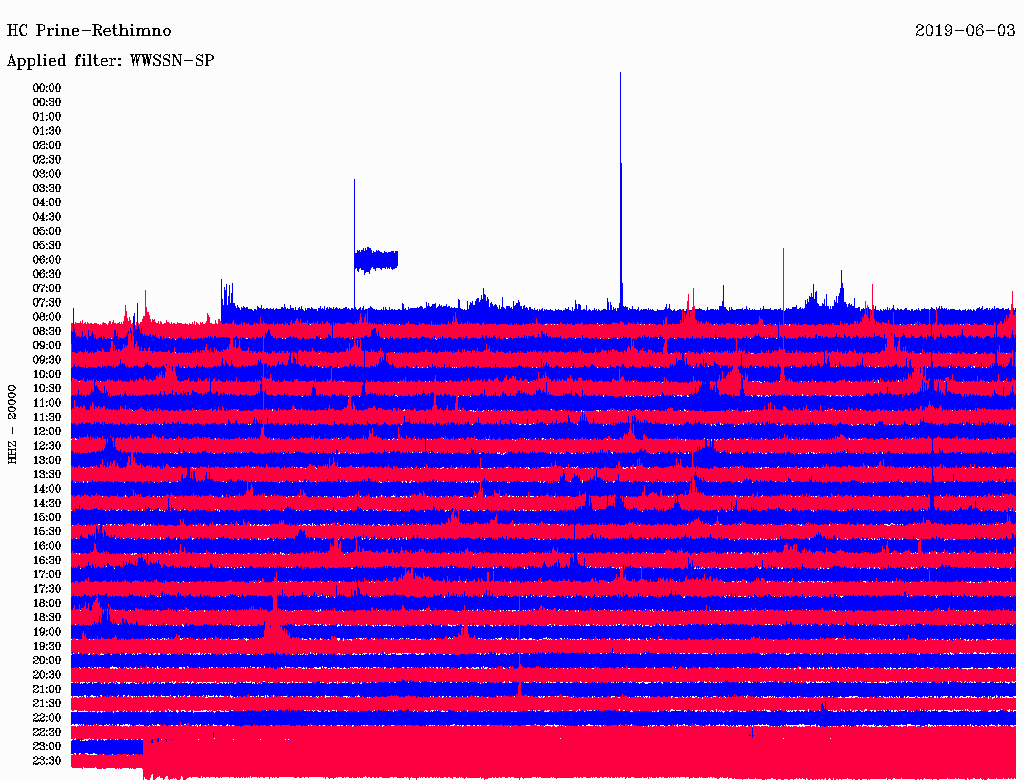Select the 05:30 time label
Viewport: 1024px width, 780px height.
pos(46,245)
